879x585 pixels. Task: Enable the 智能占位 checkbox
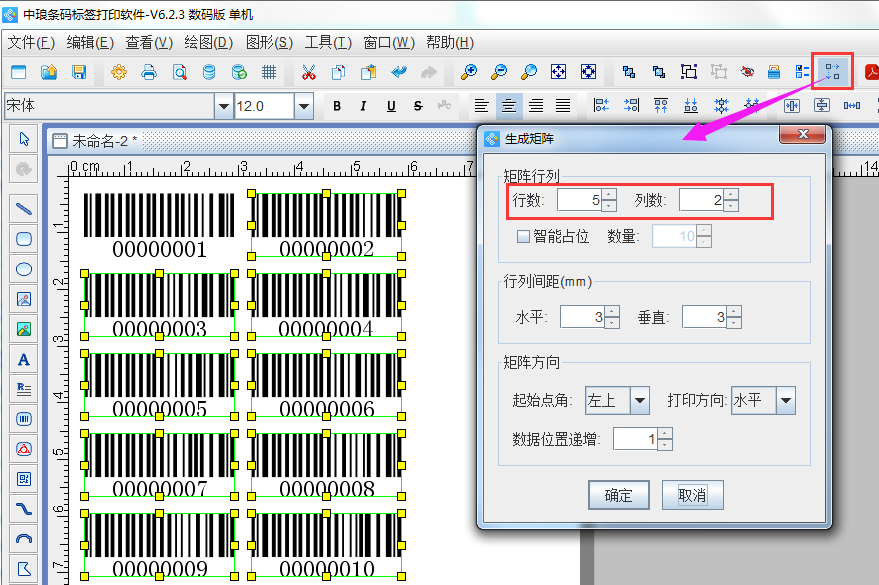click(523, 237)
